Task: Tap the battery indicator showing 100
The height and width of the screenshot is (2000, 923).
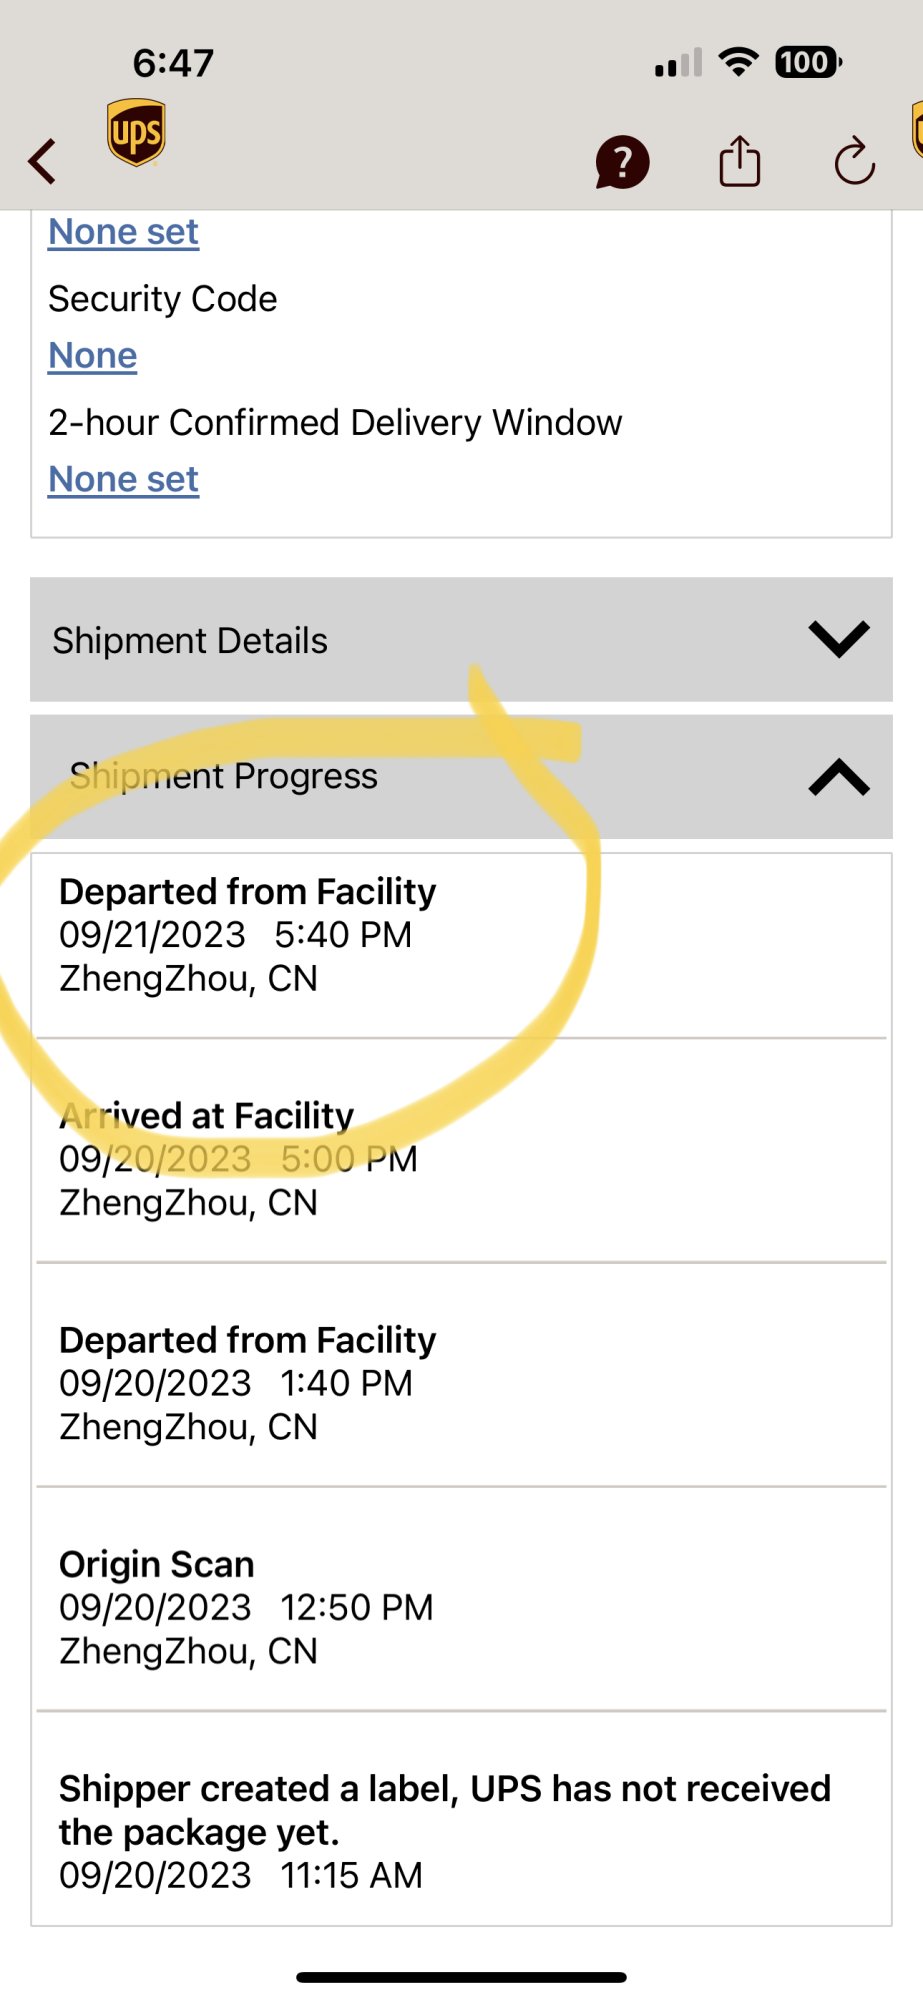Action: coord(808,63)
